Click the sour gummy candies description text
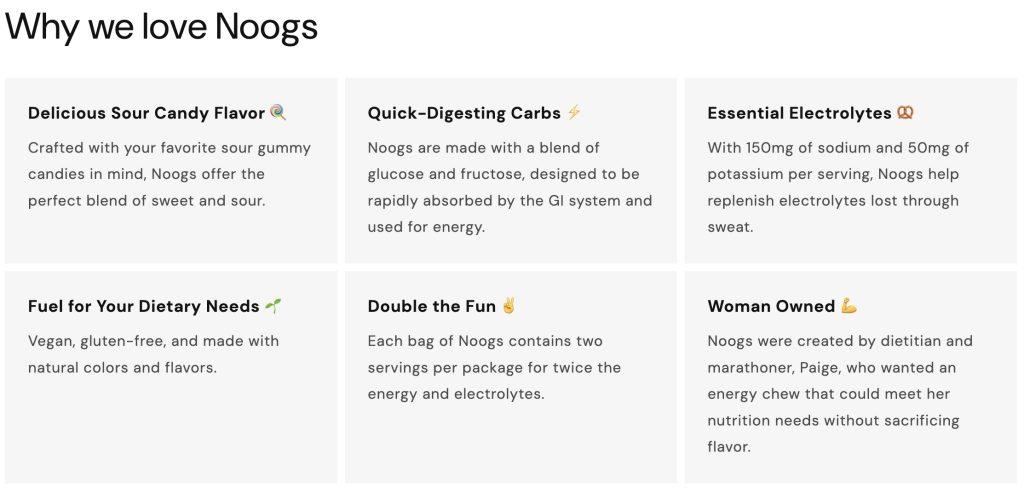1024x494 pixels. click(169, 174)
